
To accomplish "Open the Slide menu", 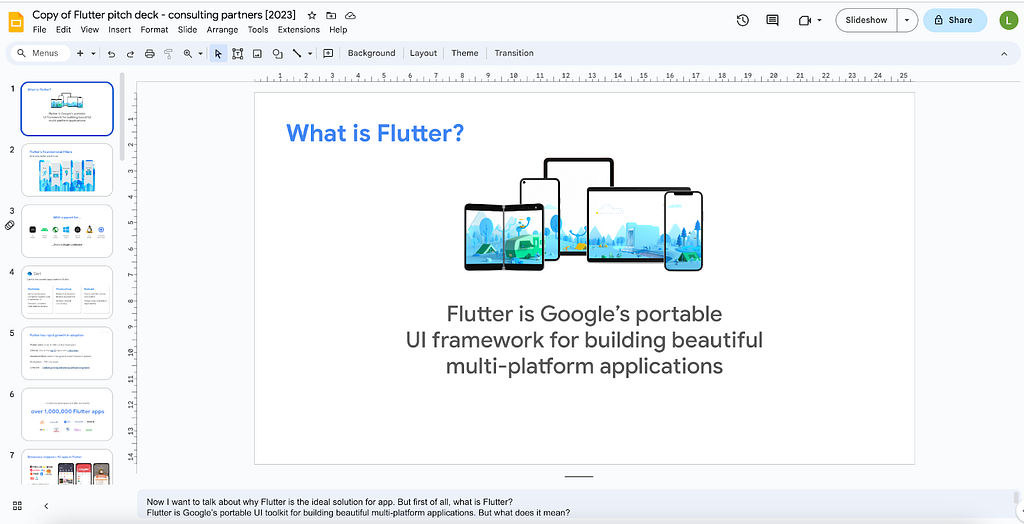I will [x=187, y=29].
